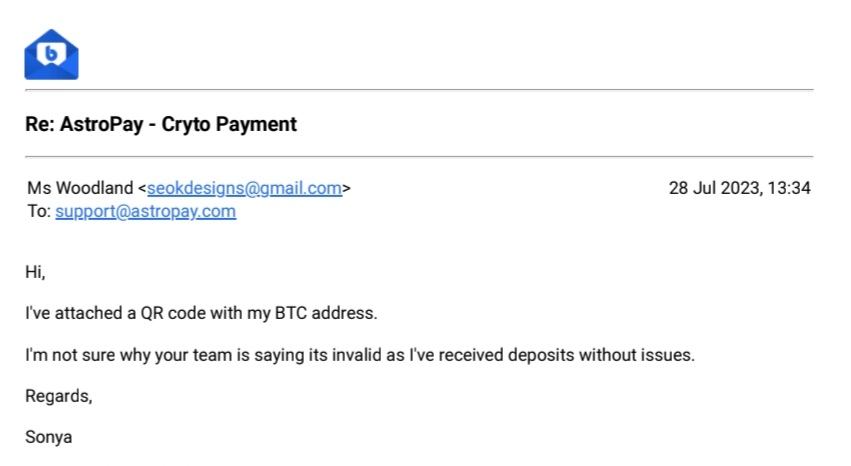
Task: Click the signature name Sonya
Action: [x=48, y=438]
